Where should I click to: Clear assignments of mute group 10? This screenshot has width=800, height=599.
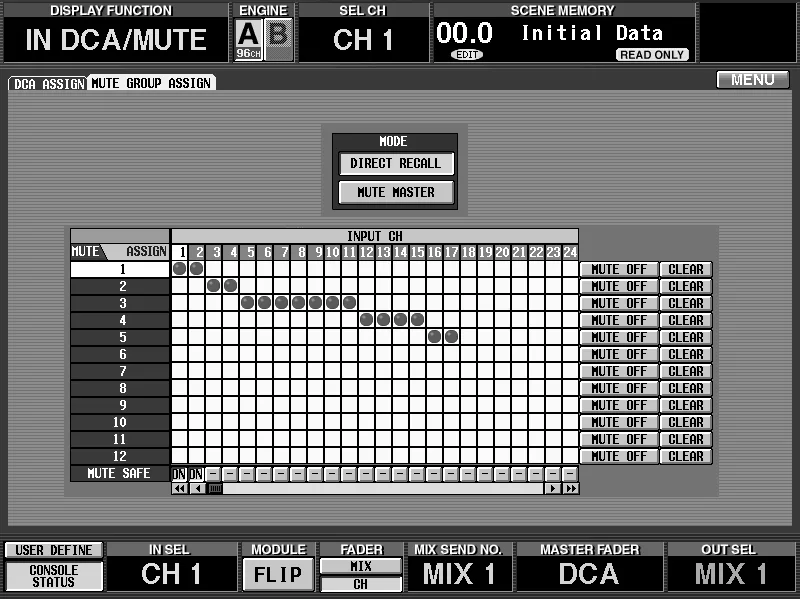click(x=686, y=422)
